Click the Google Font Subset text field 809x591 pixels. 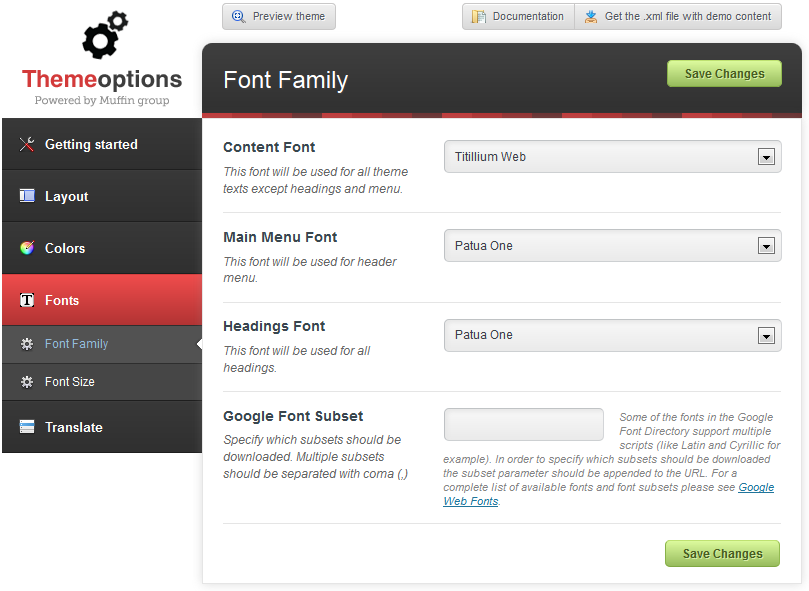tap(524, 424)
